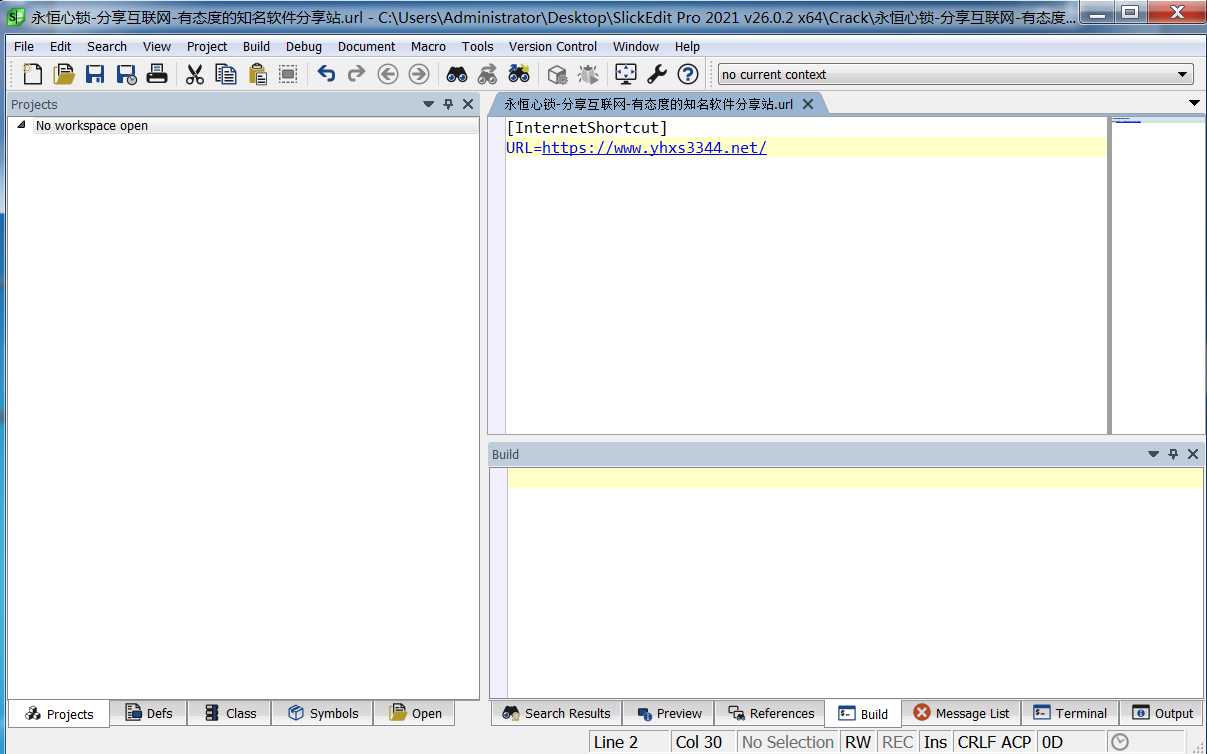The image size is (1207, 754).
Task: Switch to the Preview tab
Action: pos(670,713)
